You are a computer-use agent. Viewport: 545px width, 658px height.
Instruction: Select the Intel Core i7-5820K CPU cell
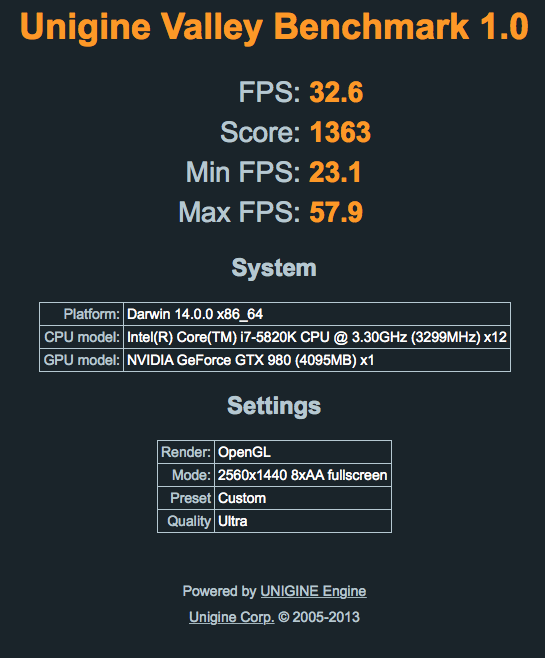pyautogui.click(x=317, y=337)
